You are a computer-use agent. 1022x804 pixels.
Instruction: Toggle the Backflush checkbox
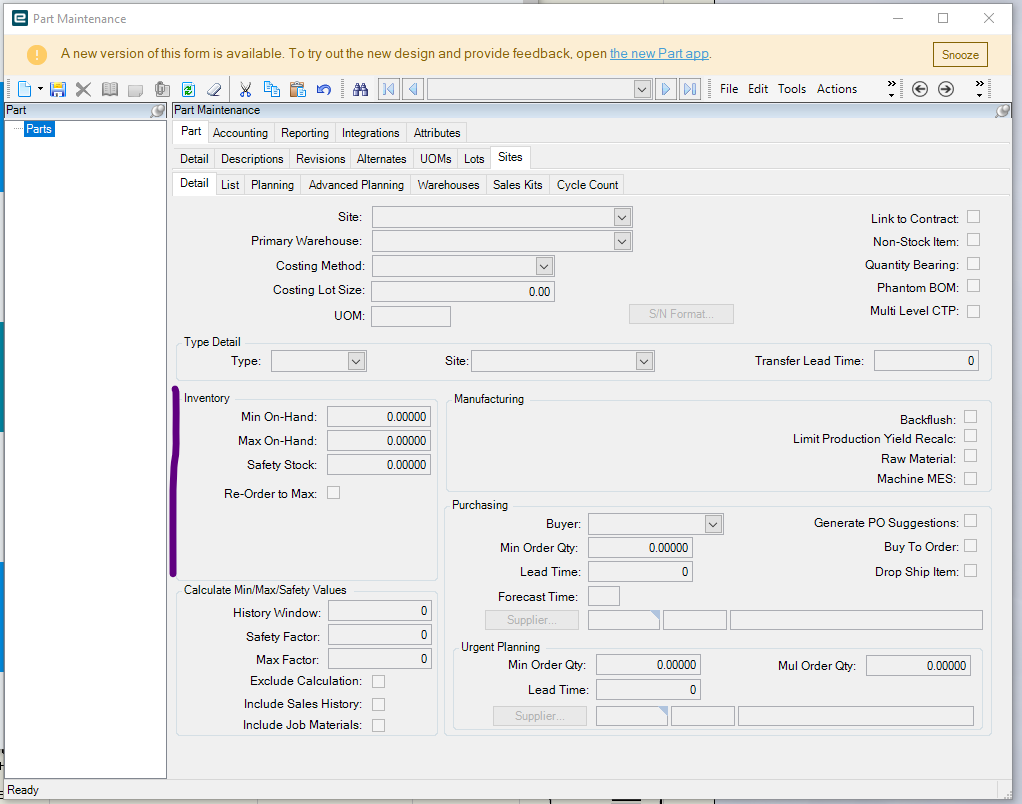[970, 418]
